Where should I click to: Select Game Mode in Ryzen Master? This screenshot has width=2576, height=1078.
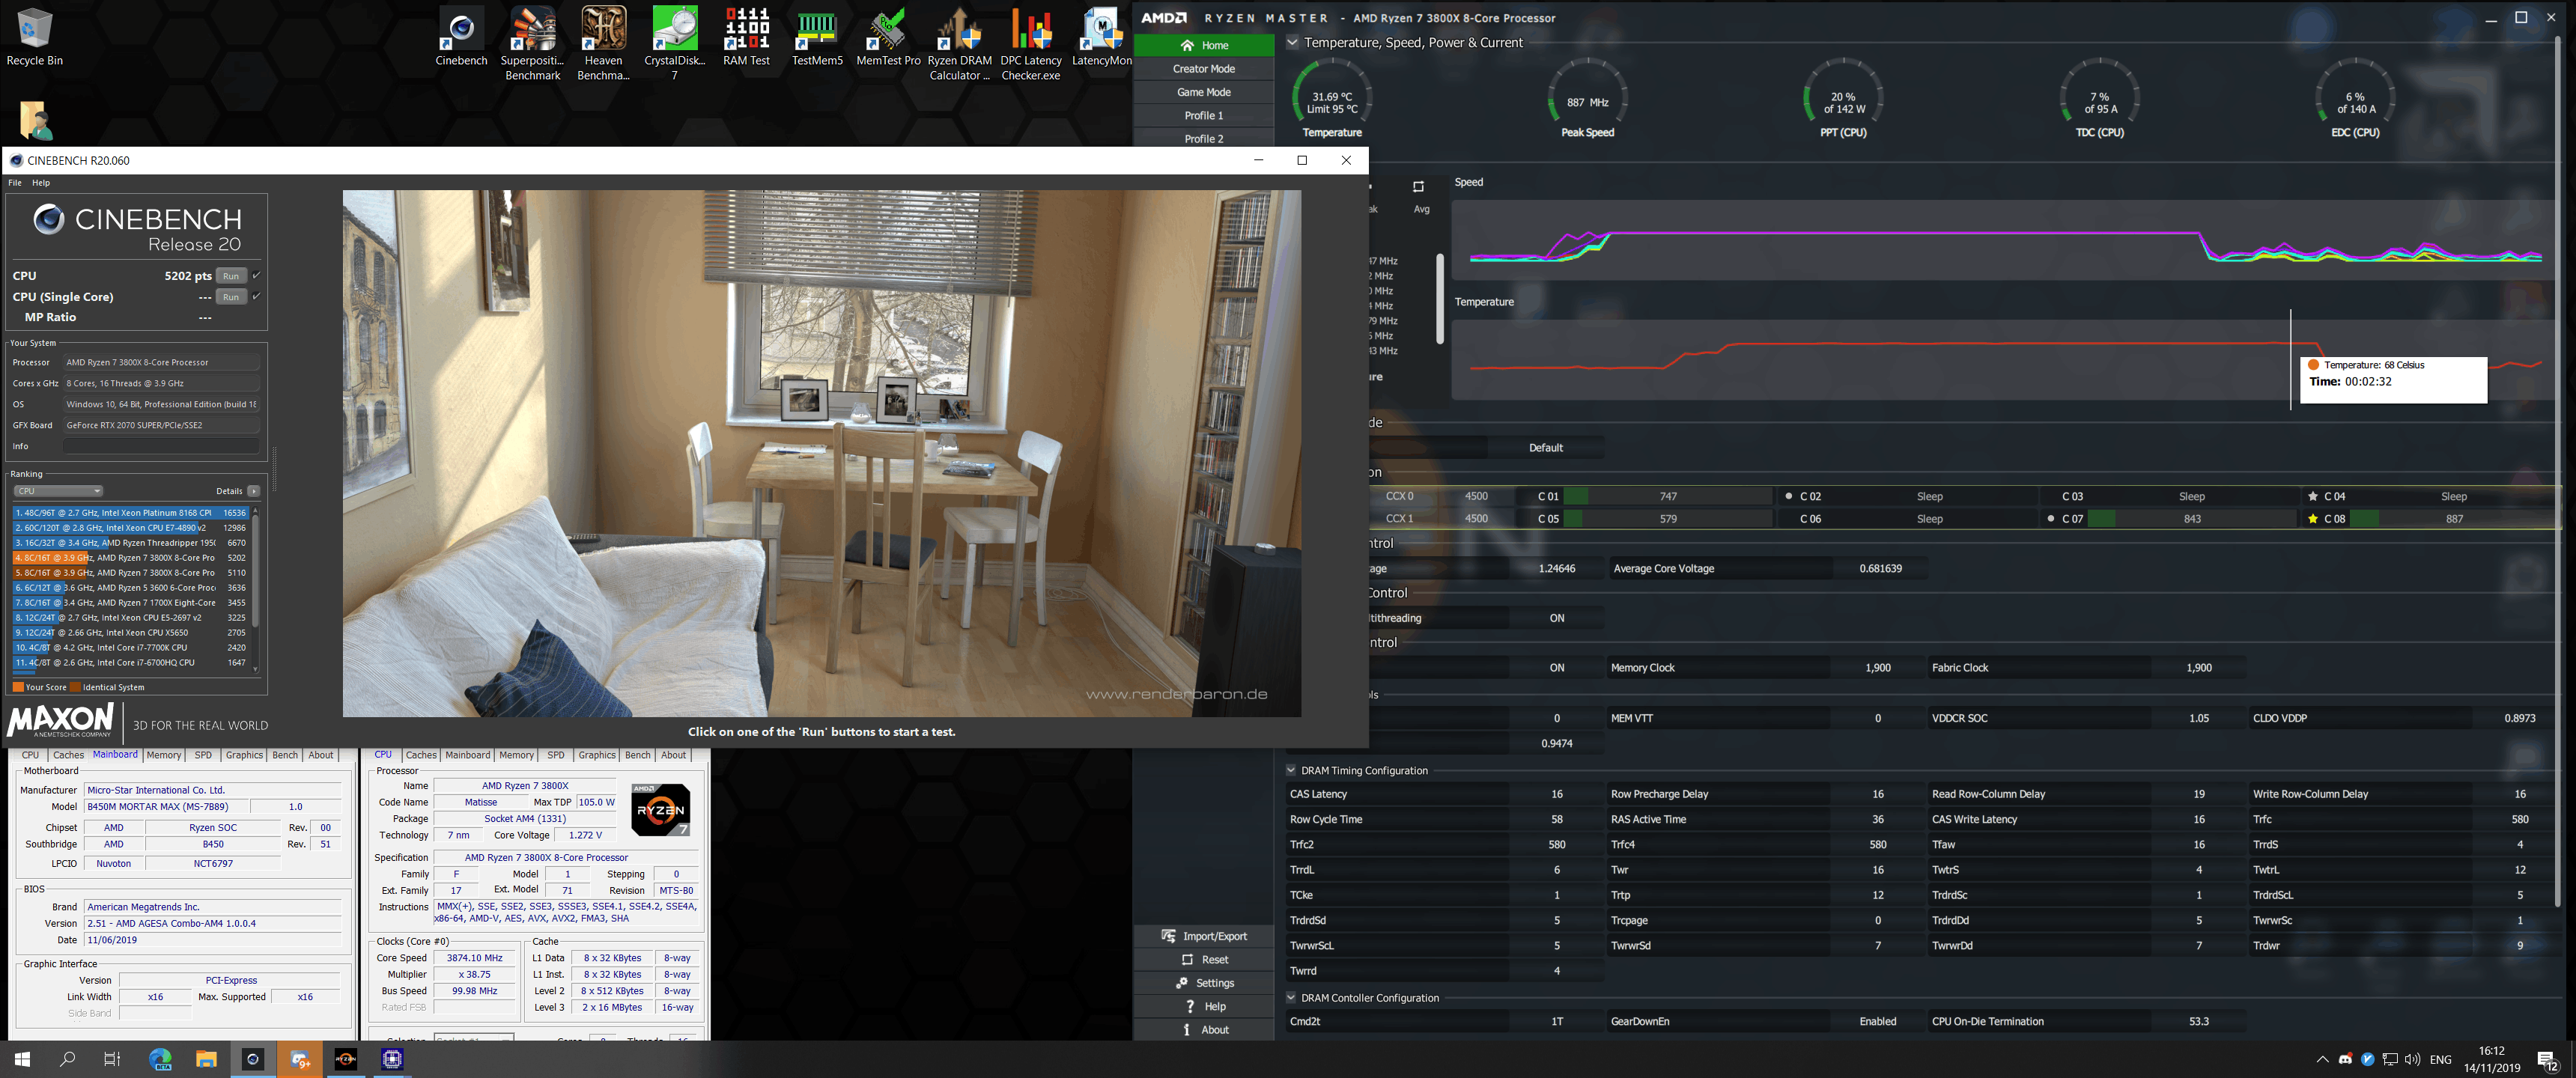pyautogui.click(x=1203, y=92)
